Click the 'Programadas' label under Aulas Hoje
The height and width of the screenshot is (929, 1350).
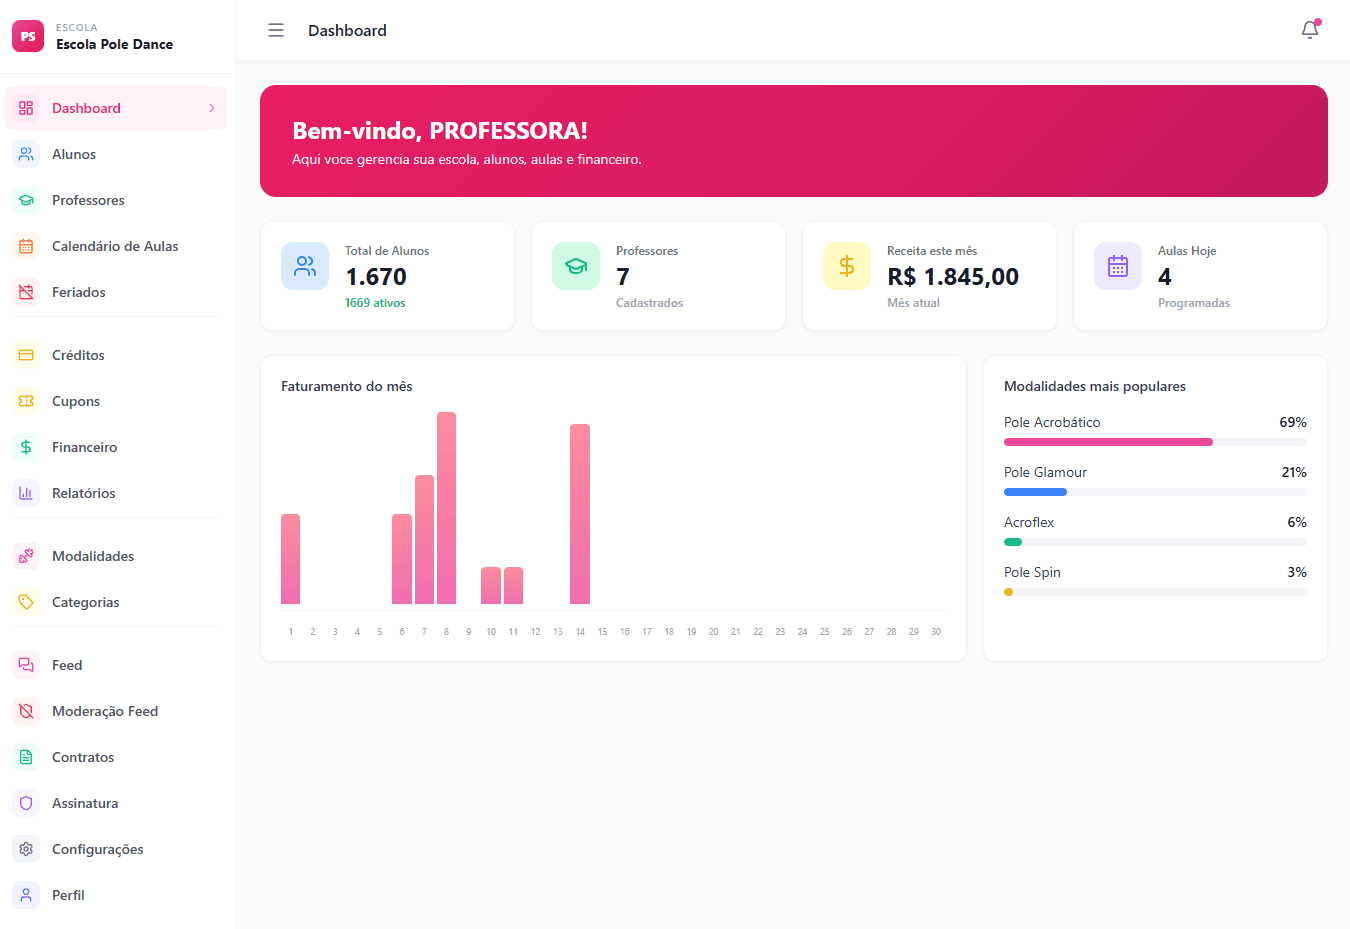pyautogui.click(x=1194, y=303)
